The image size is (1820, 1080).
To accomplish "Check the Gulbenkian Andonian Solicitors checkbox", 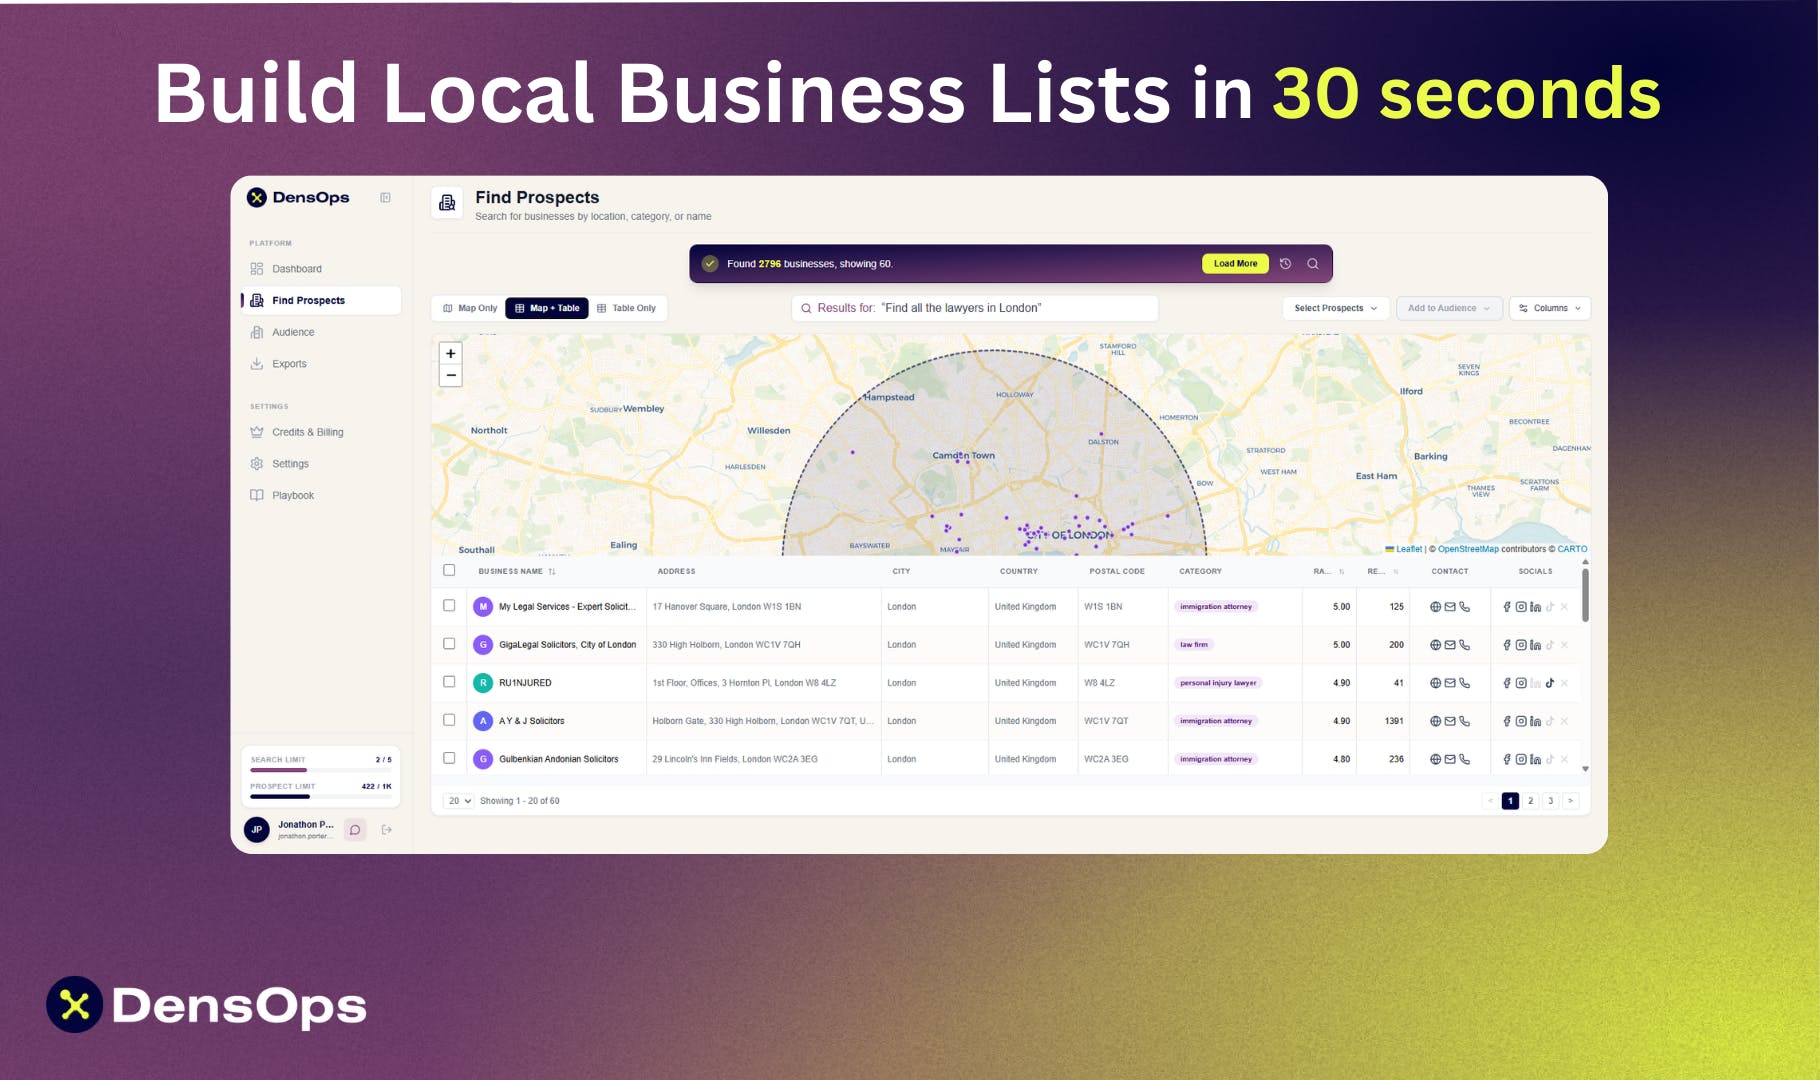I will 449,757.
